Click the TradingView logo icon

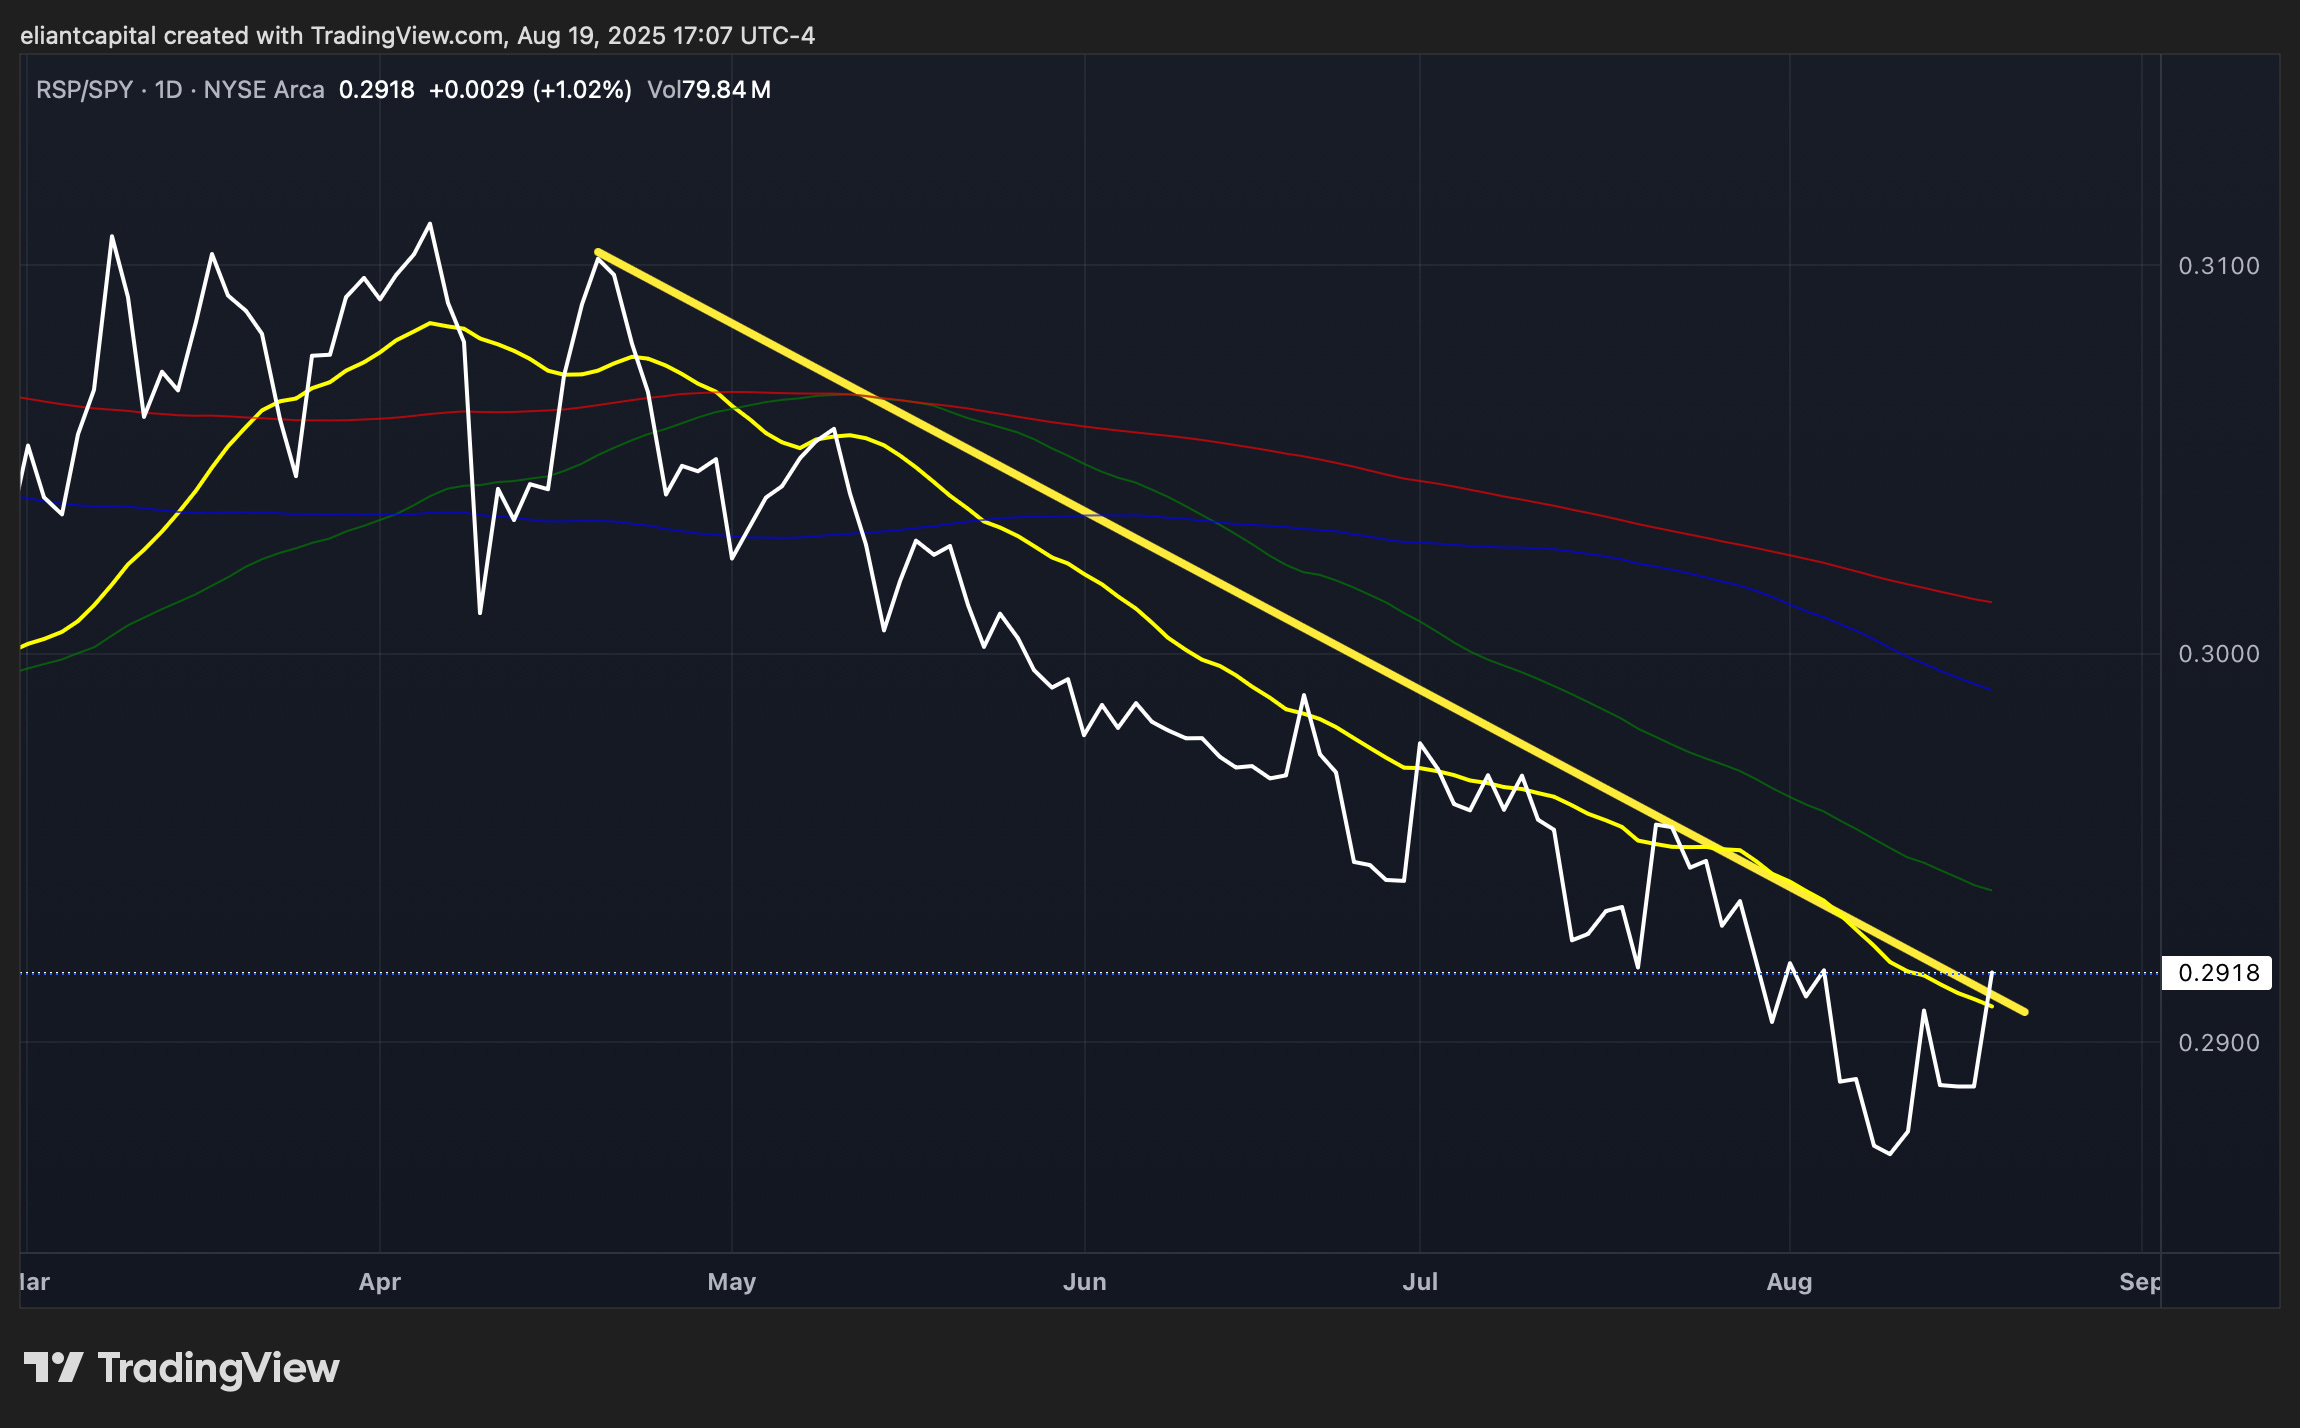click(x=52, y=1367)
